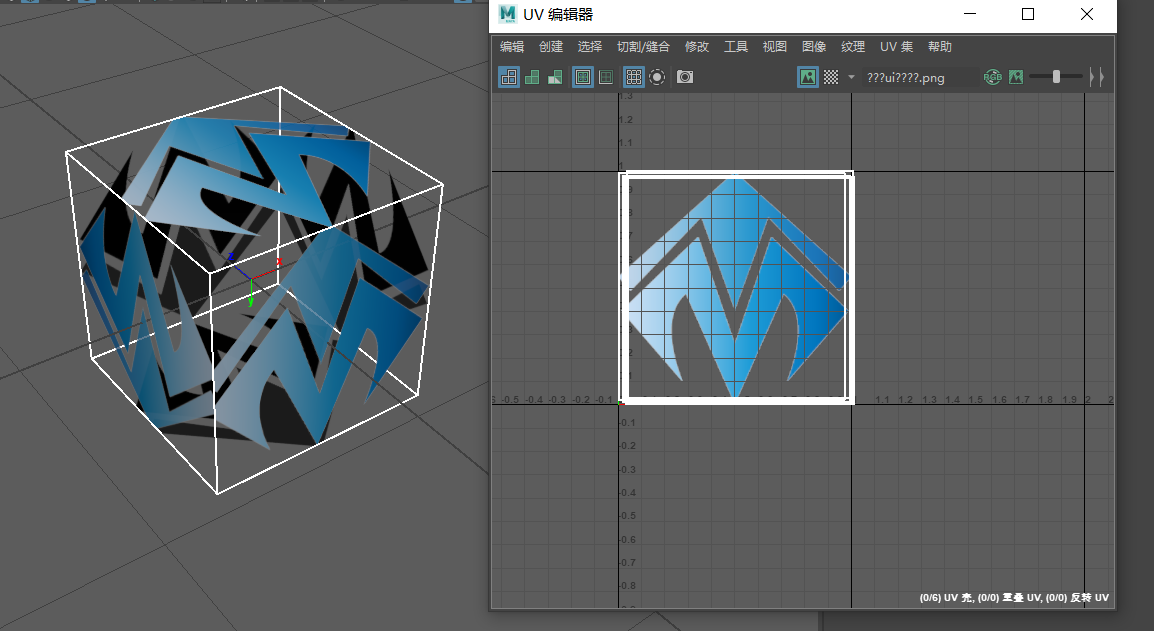Click the transform axis gizmo at the cube center
Image resolution: width=1154 pixels, height=631 pixels.
[x=252, y=279]
